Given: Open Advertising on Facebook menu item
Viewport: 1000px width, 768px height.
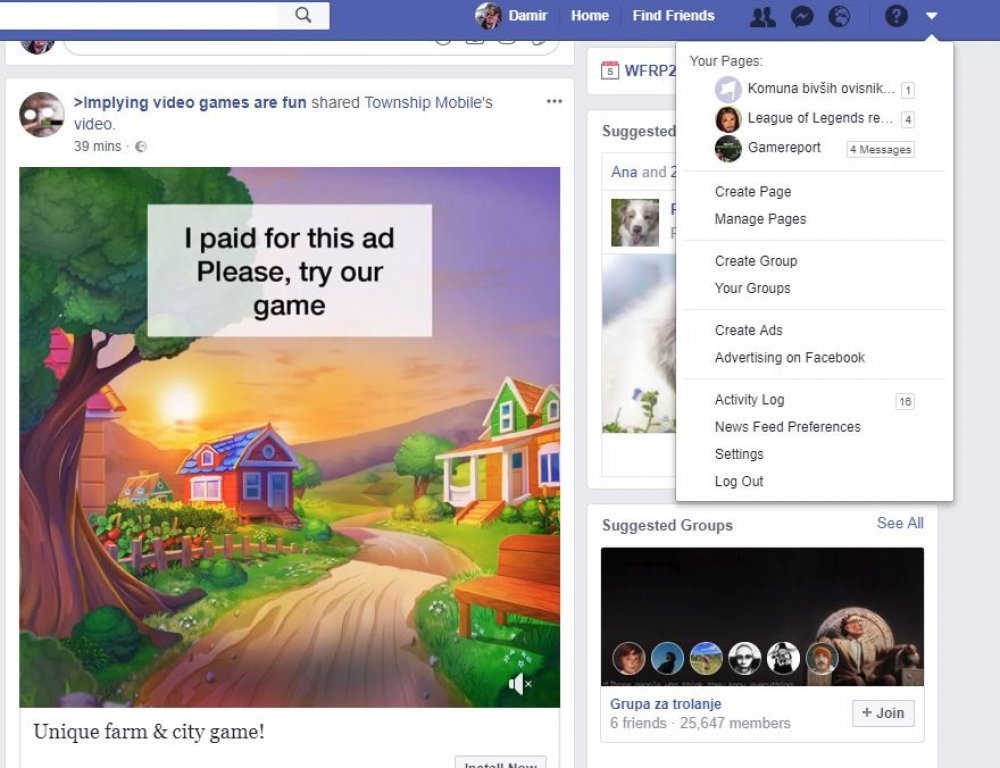Looking at the screenshot, I should pos(790,358).
